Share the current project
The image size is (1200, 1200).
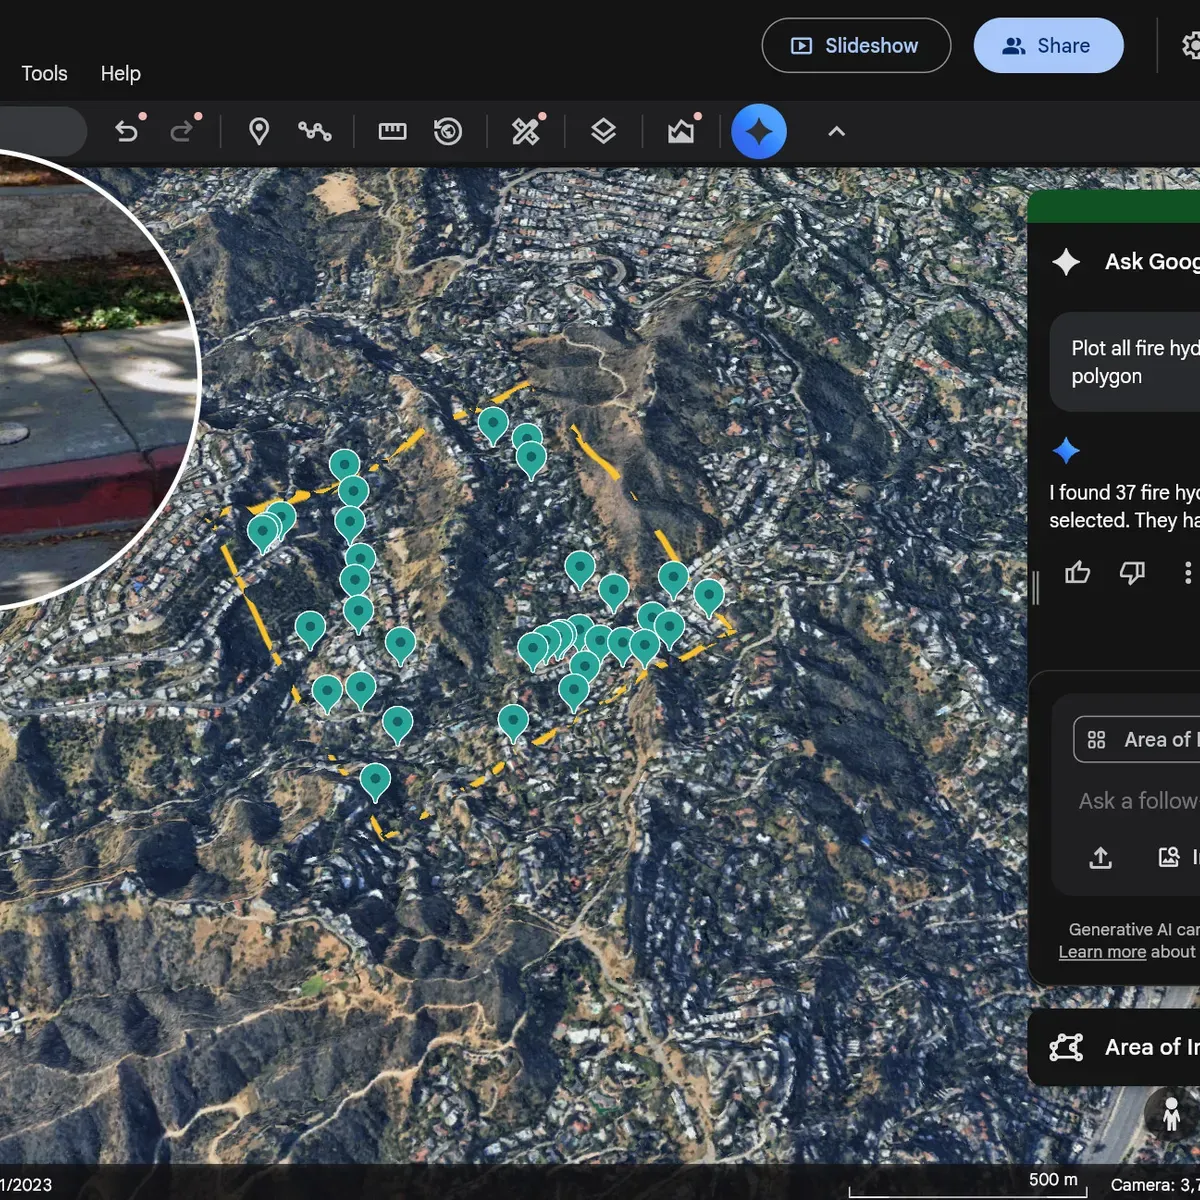[1048, 45]
